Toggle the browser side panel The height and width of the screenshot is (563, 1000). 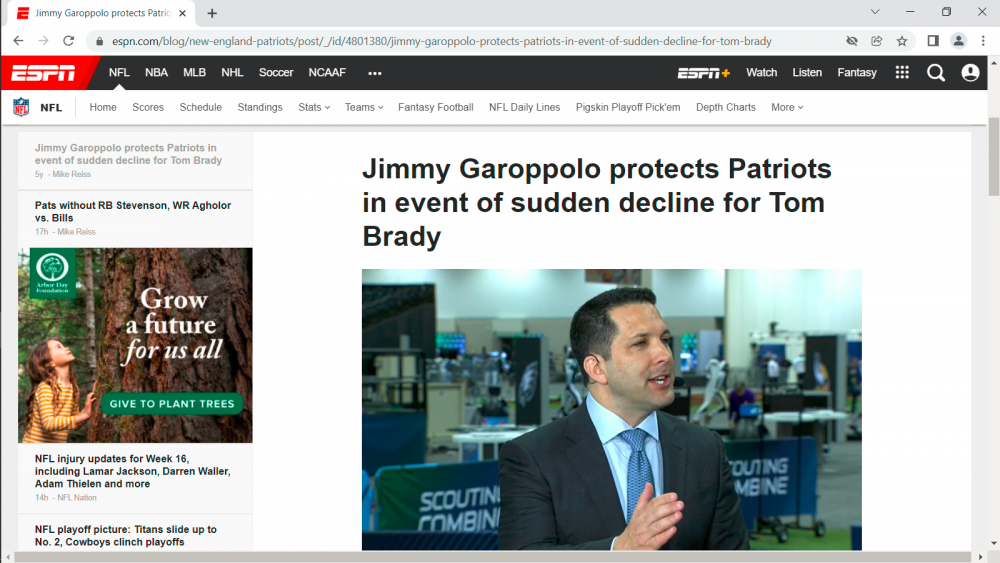933,41
